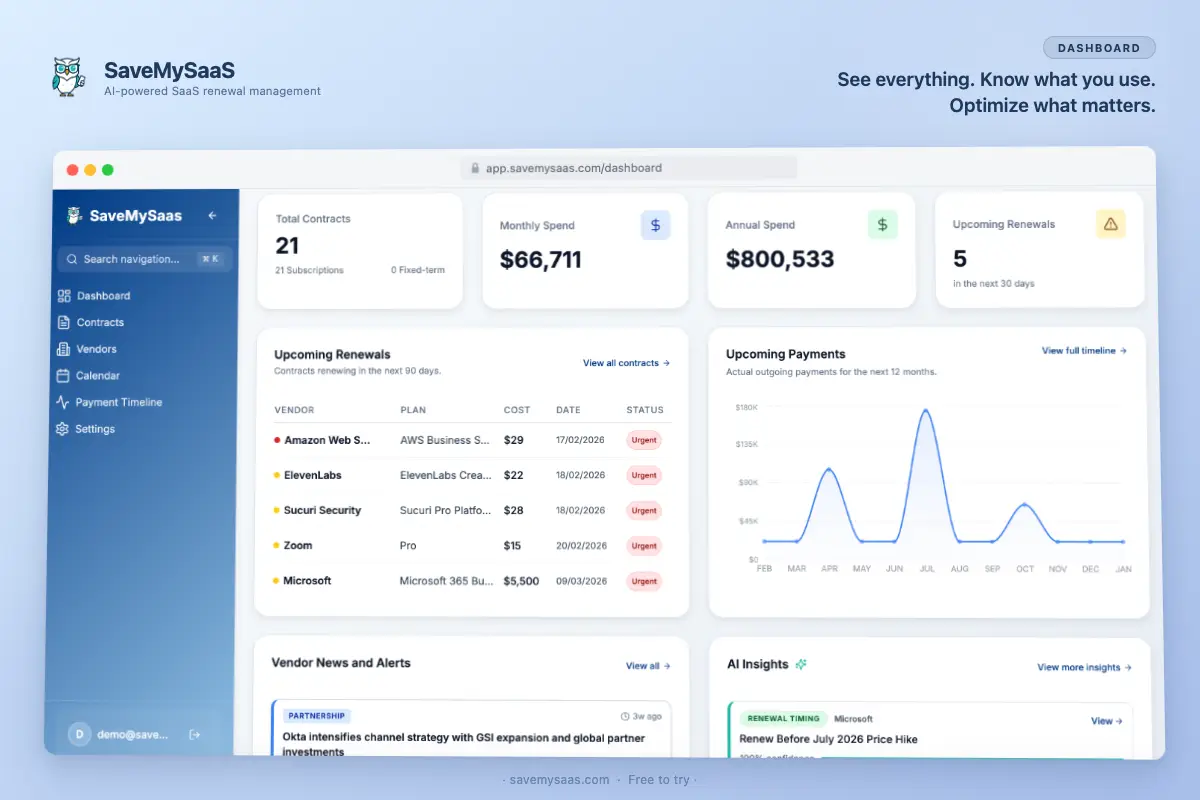
Task: Click the DASHBOARD badge at the banner's top right
Action: (1099, 48)
